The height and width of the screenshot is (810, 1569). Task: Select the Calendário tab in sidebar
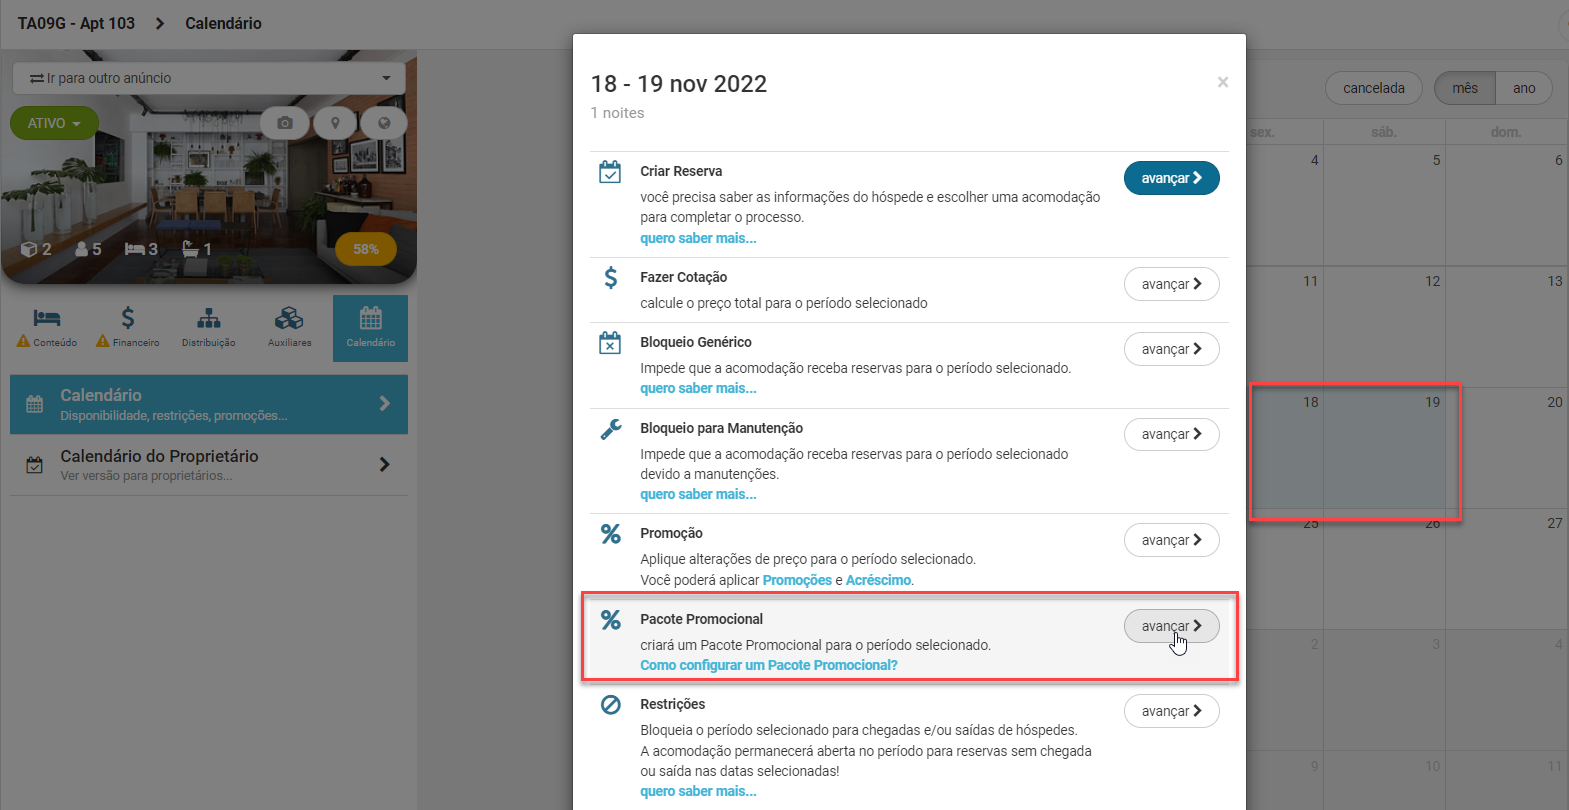371,328
